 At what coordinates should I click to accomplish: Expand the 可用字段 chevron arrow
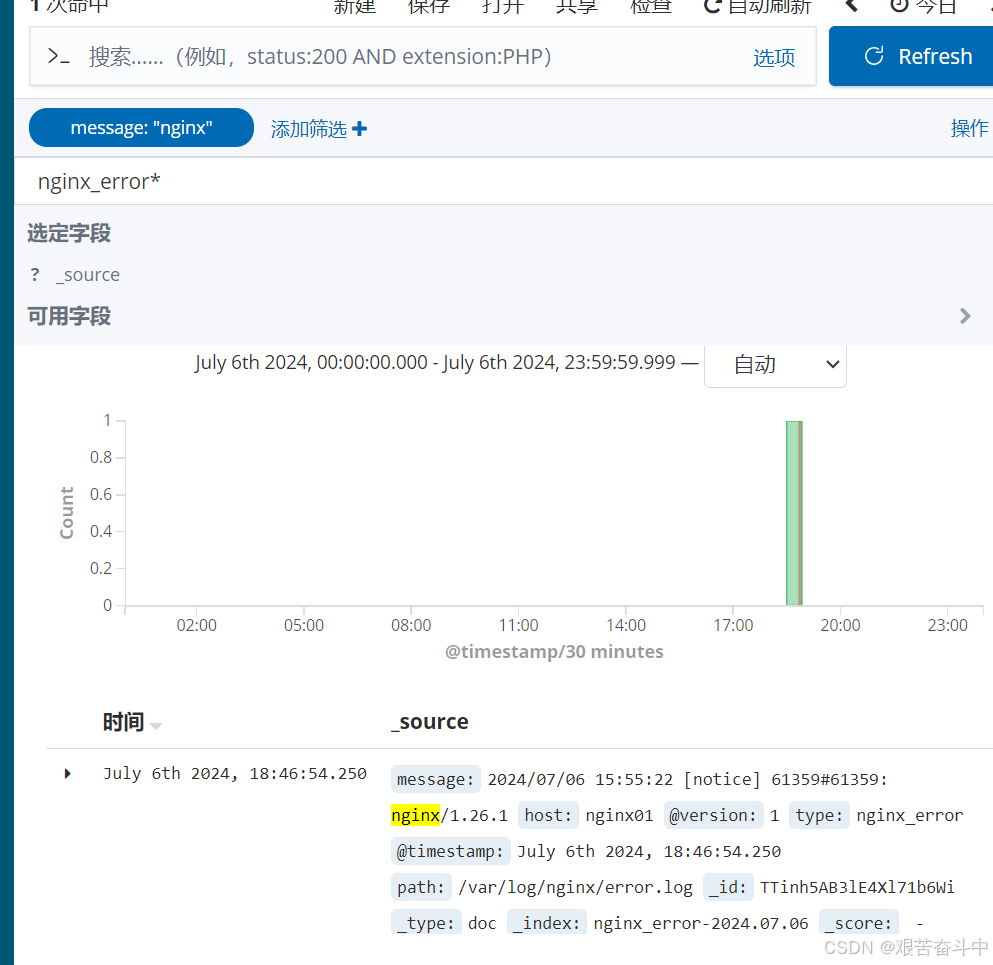[x=965, y=316]
